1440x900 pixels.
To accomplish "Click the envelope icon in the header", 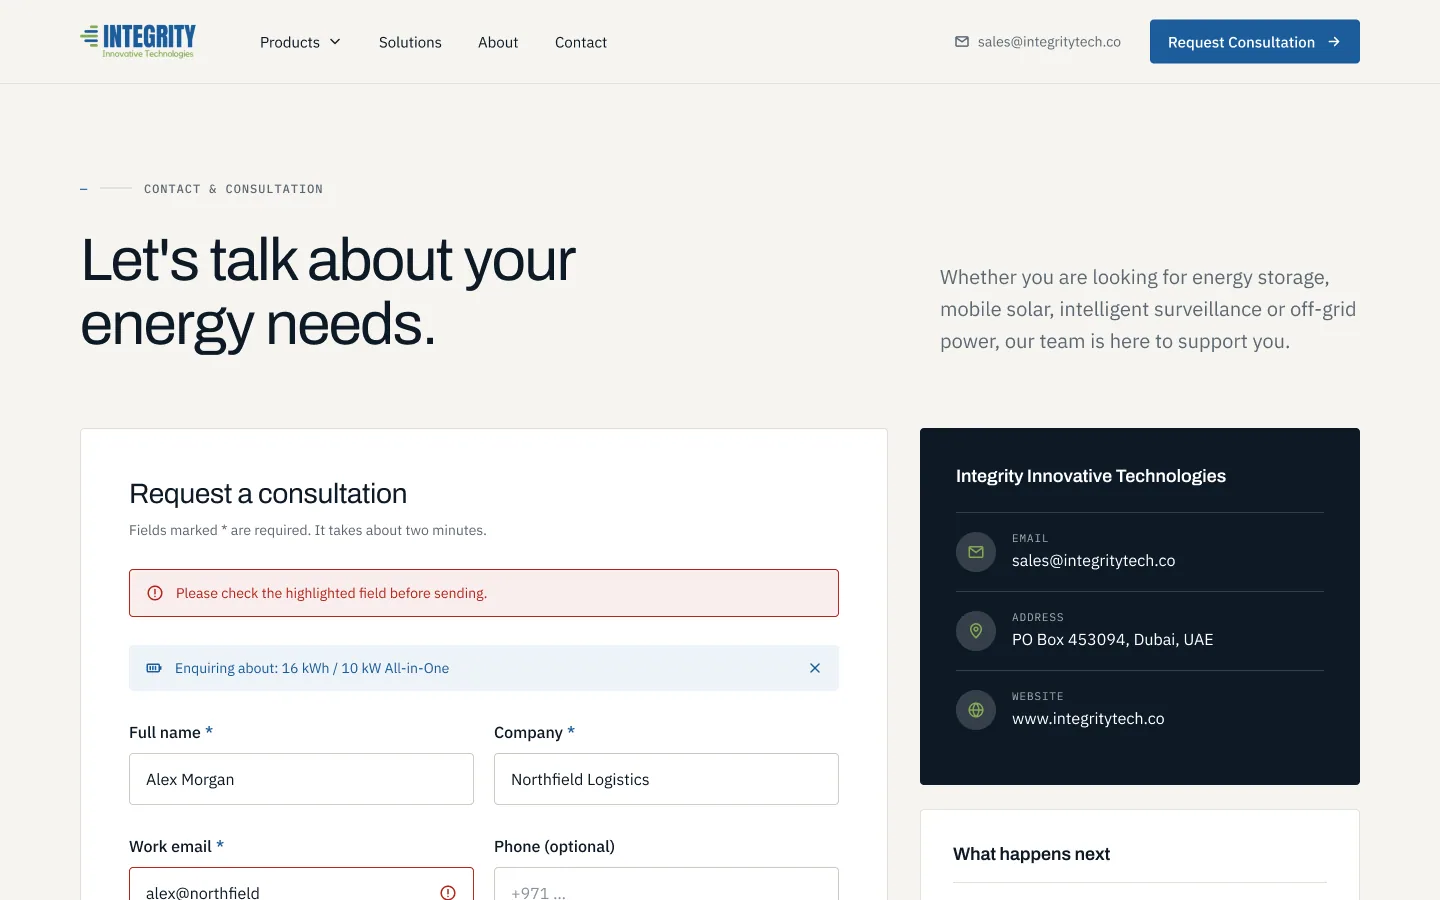I will click(x=962, y=42).
